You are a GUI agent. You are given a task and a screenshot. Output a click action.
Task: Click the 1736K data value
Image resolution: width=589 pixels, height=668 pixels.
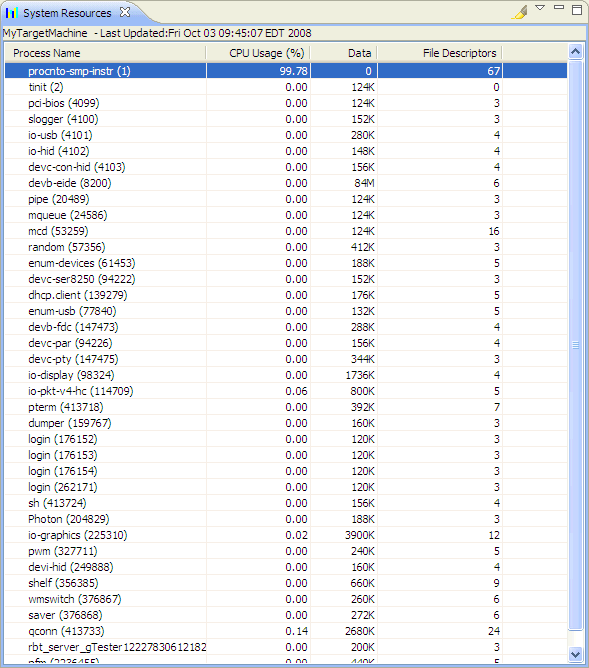pos(360,375)
